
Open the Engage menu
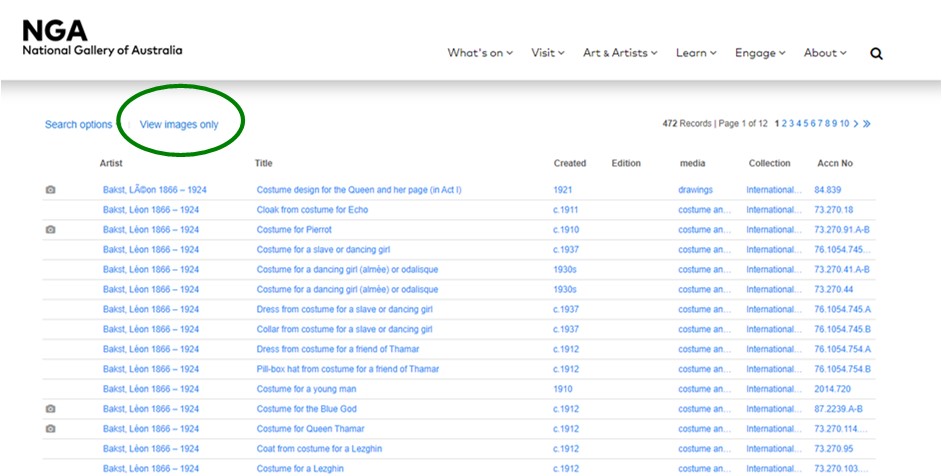point(760,54)
